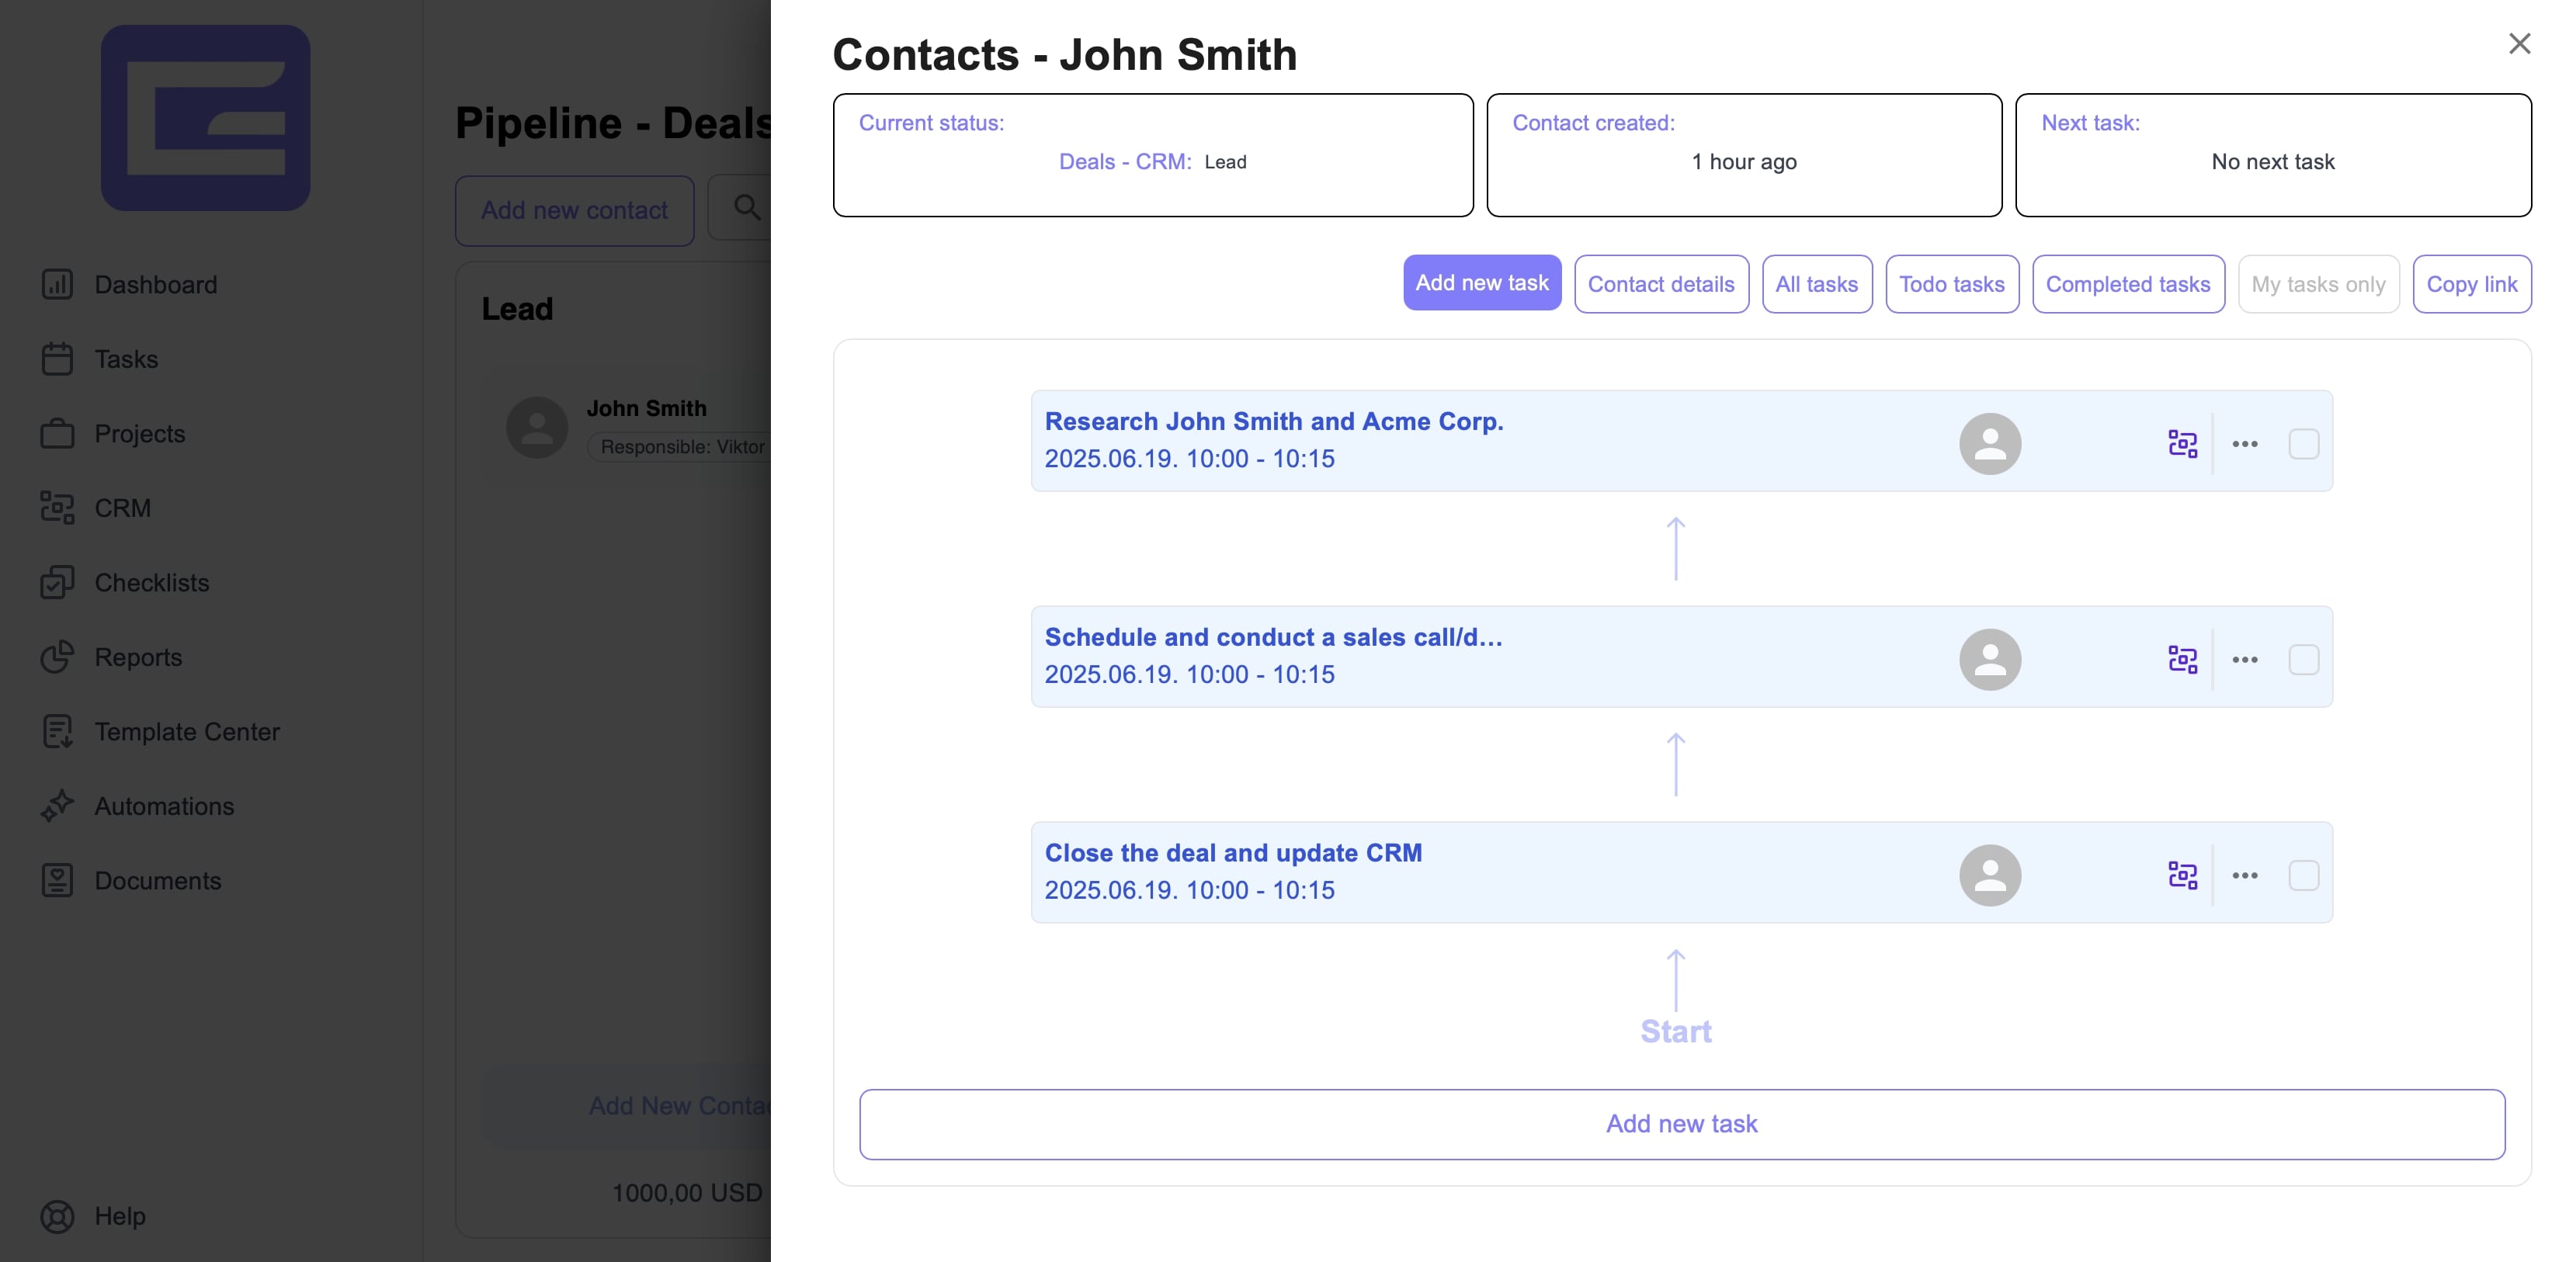
Task: Click Add new contact in Pipeline
Action: tap(574, 210)
